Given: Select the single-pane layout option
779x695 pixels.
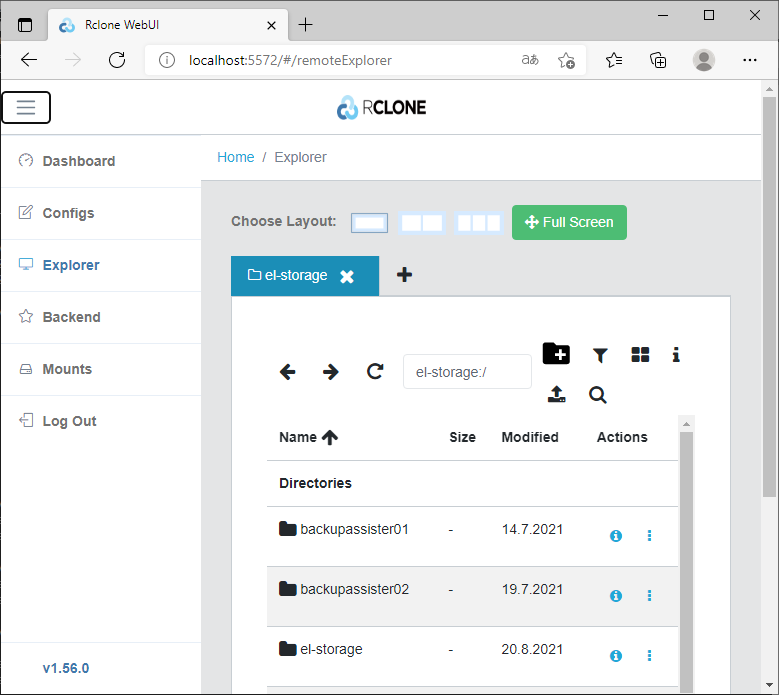Looking at the screenshot, I should 369,223.
